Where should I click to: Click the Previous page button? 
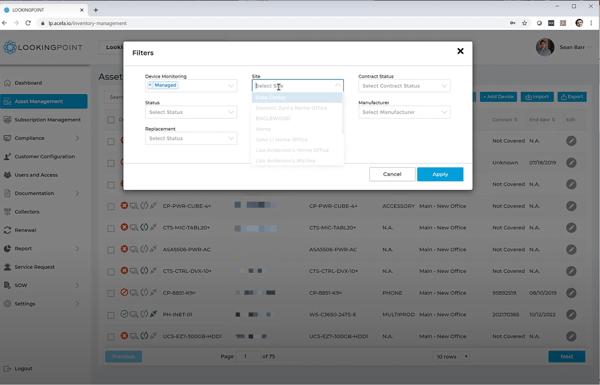[x=124, y=356]
